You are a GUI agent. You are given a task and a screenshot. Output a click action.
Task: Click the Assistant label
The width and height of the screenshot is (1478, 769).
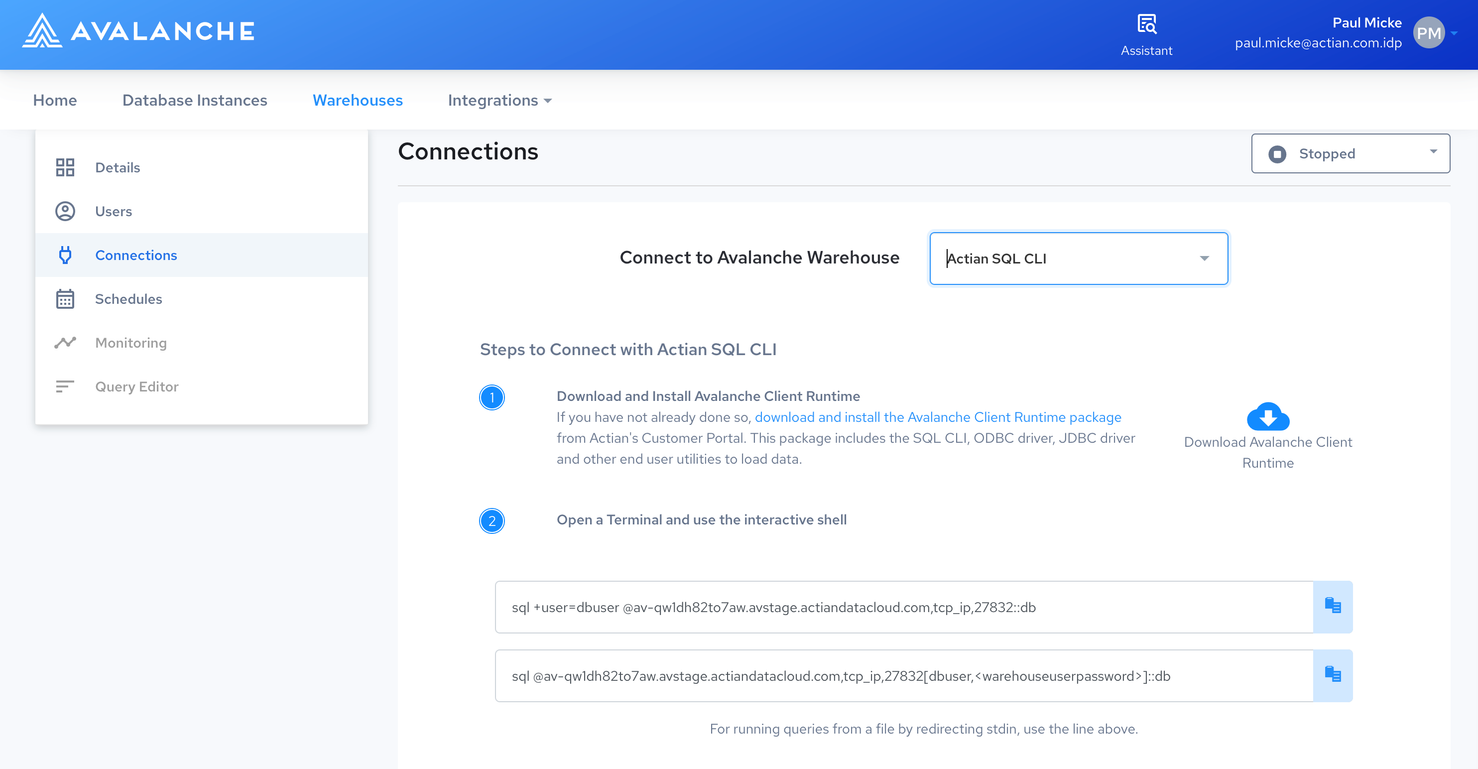1147,50
